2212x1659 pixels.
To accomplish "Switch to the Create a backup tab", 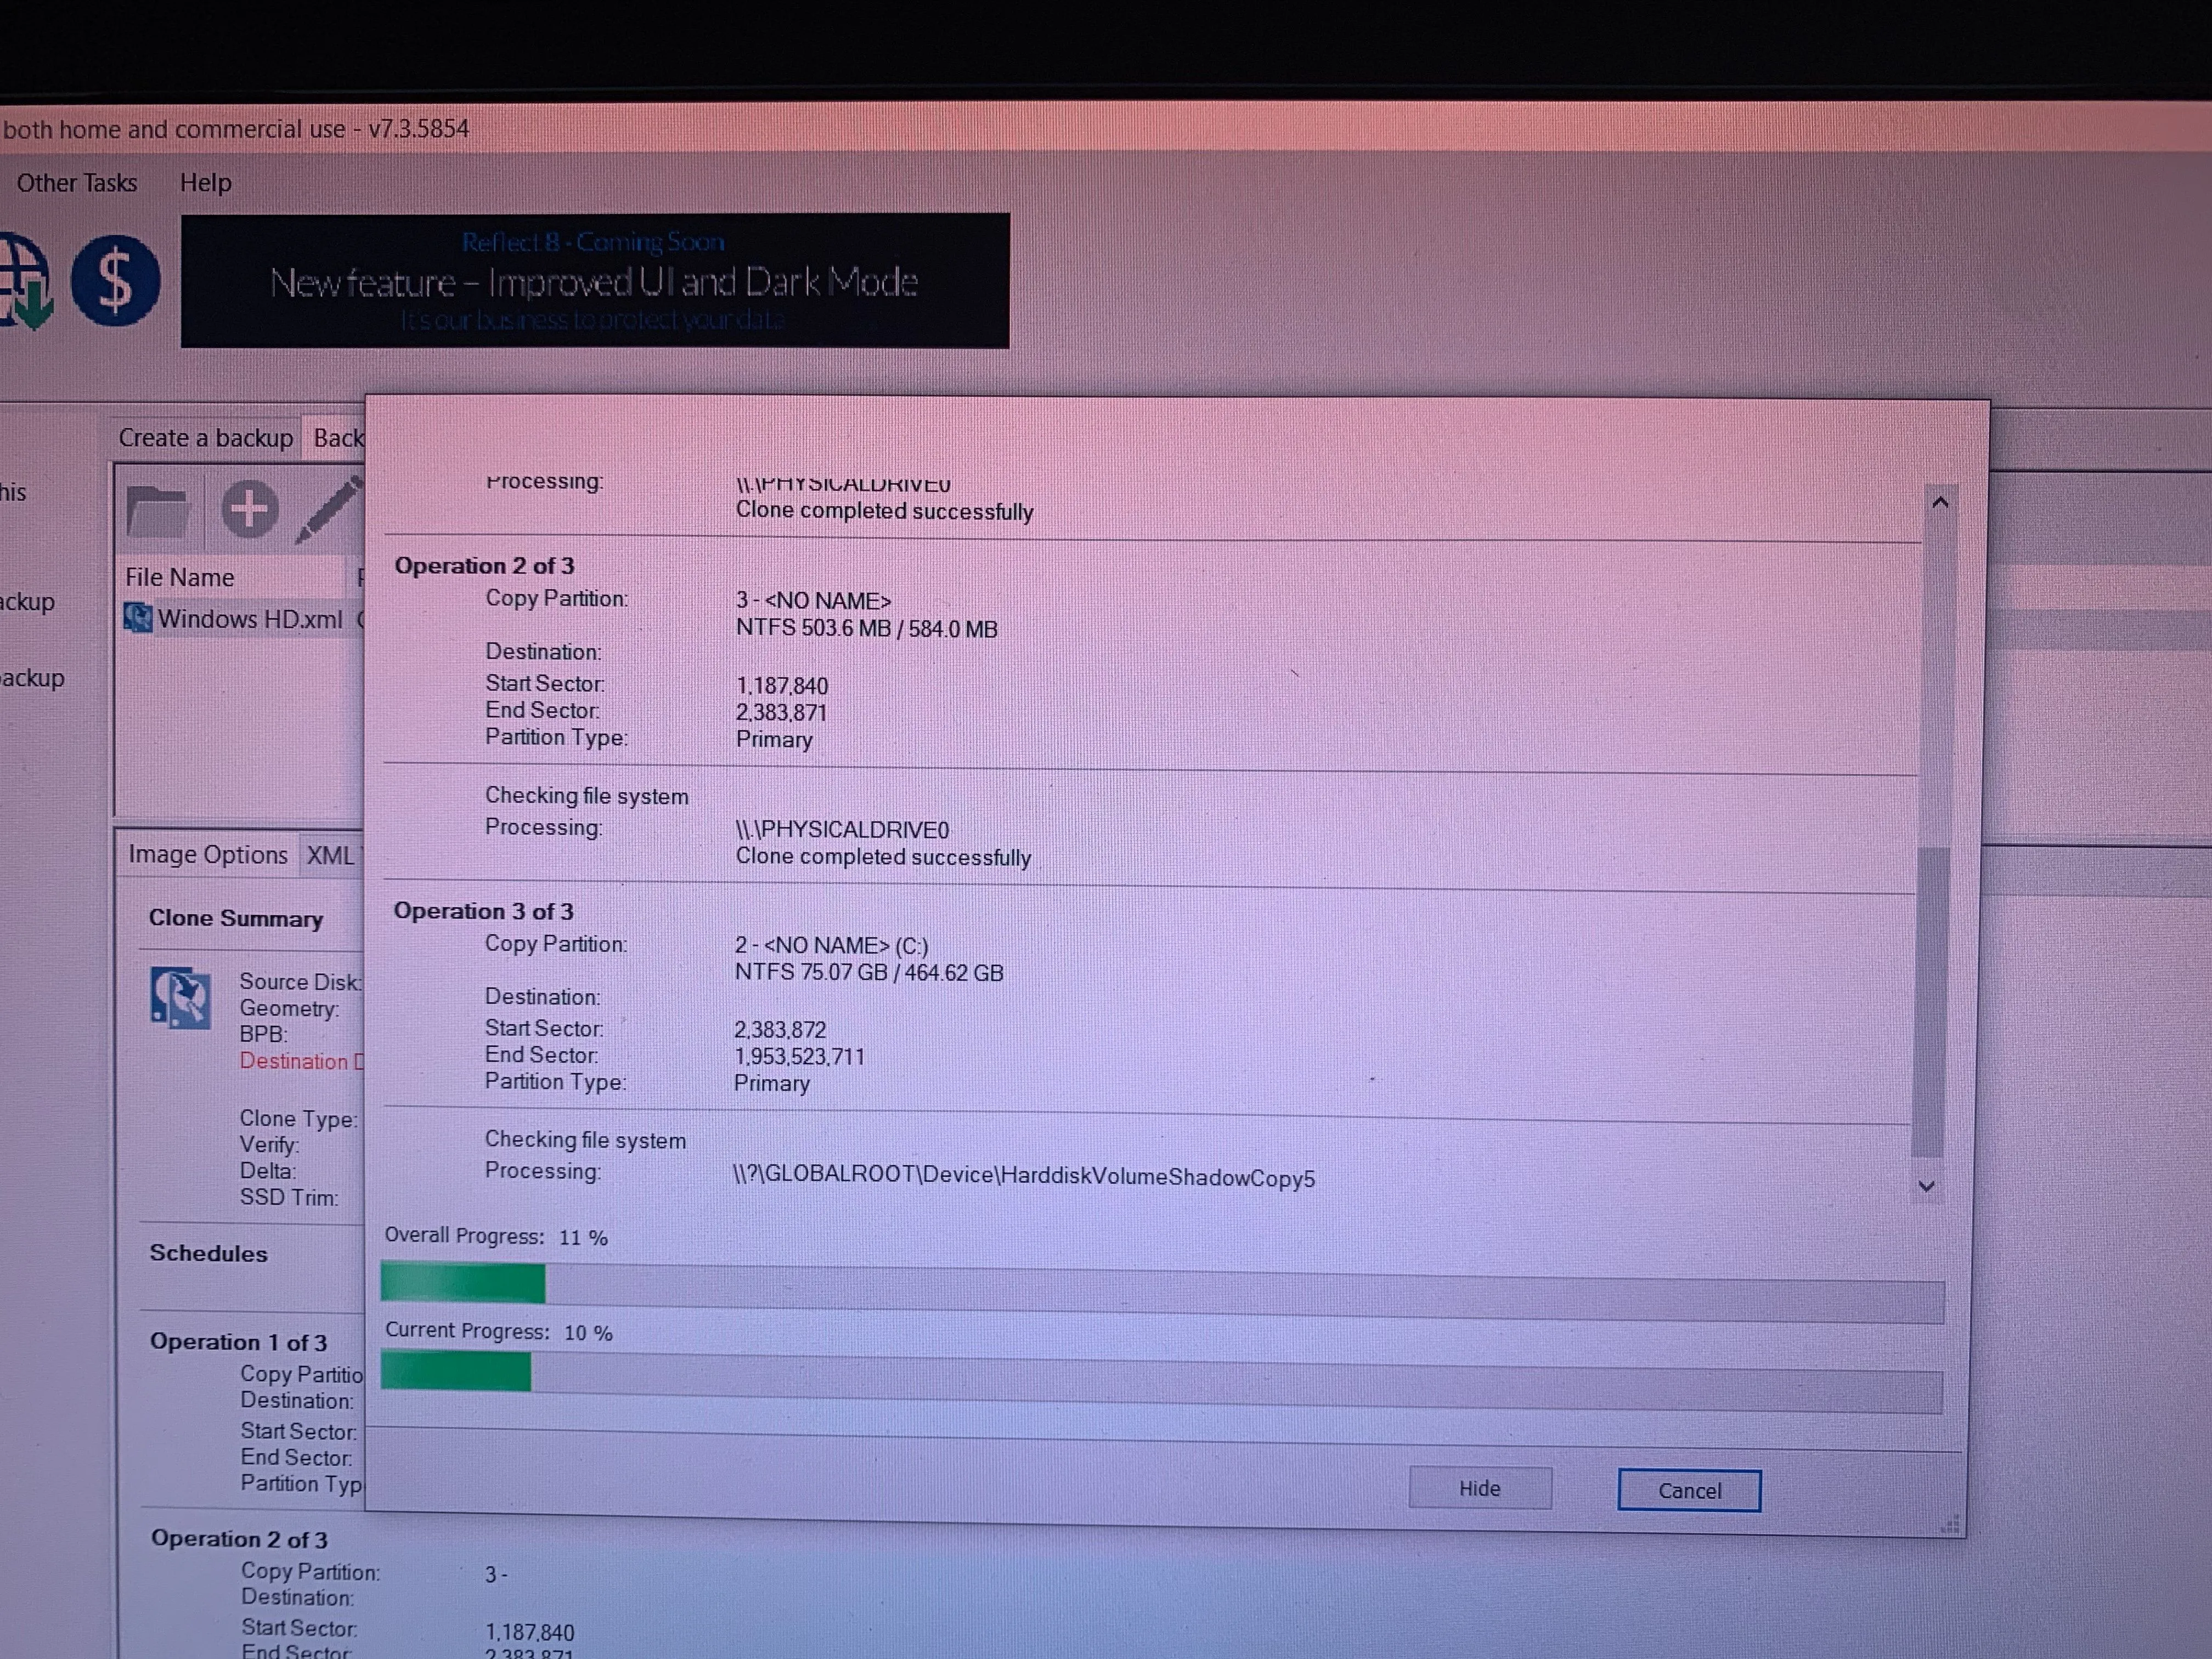I will pos(205,438).
